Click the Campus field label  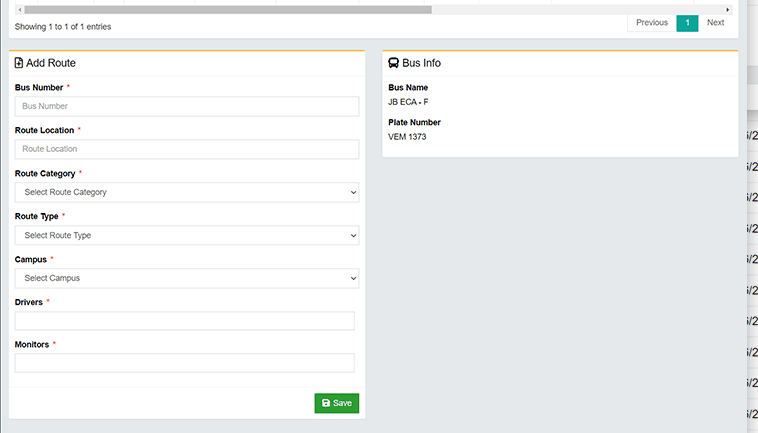[x=31, y=260]
